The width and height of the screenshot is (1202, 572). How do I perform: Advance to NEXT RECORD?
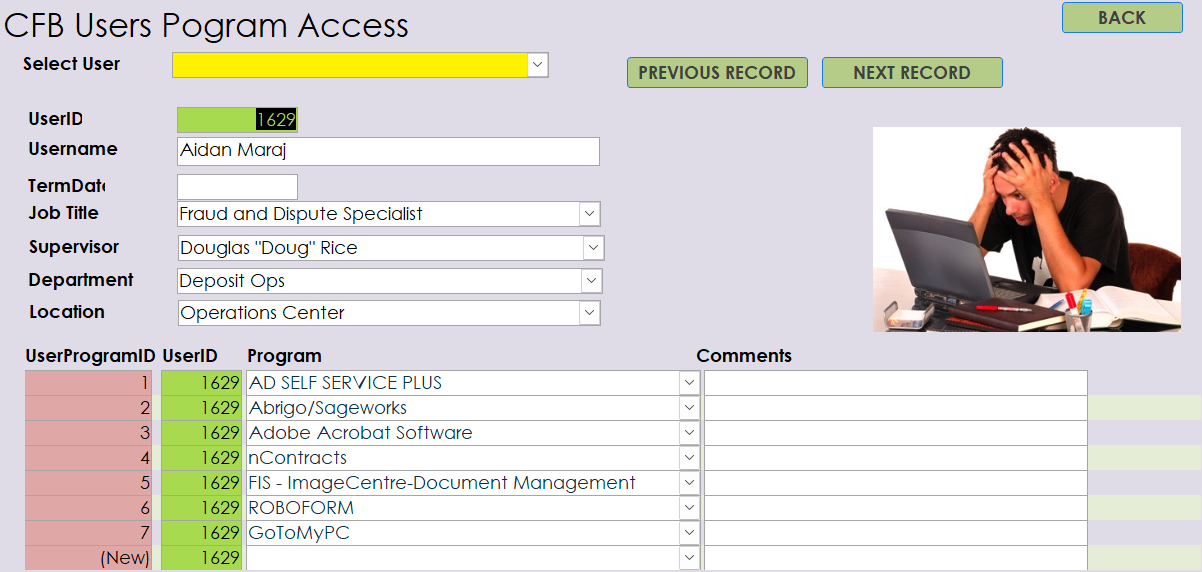[911, 73]
